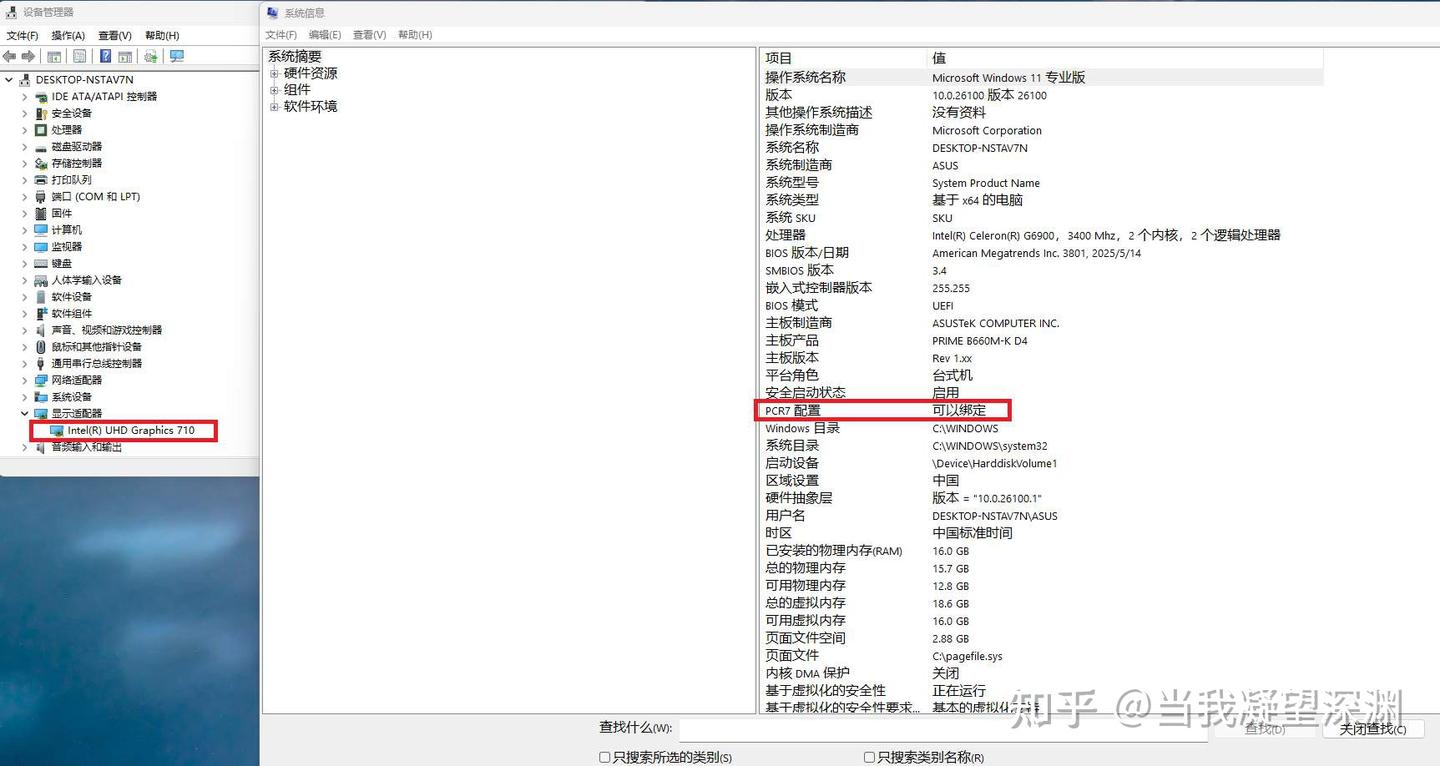Toggle the console tree panel icon
The width and height of the screenshot is (1440, 766).
[53, 56]
